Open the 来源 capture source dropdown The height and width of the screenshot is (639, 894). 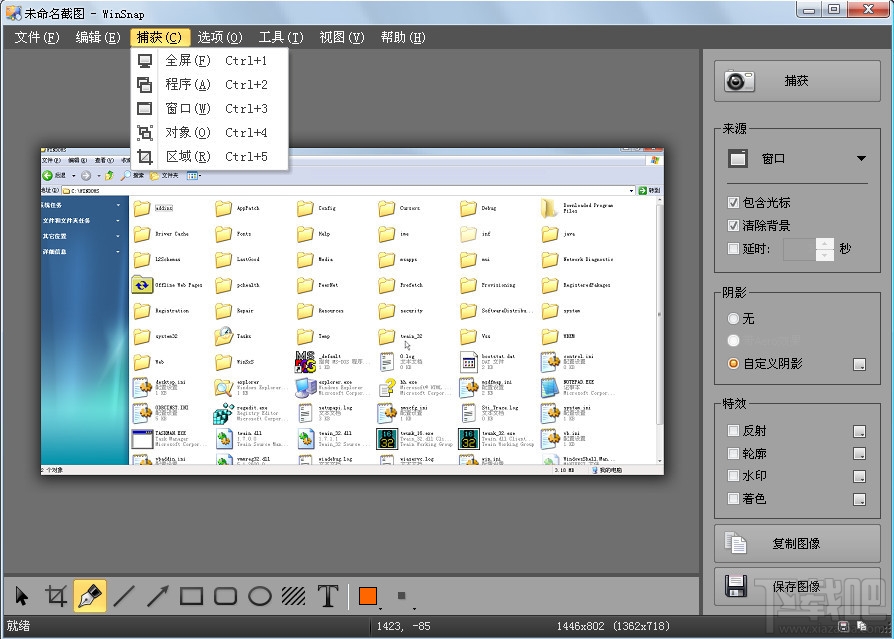click(x=862, y=158)
